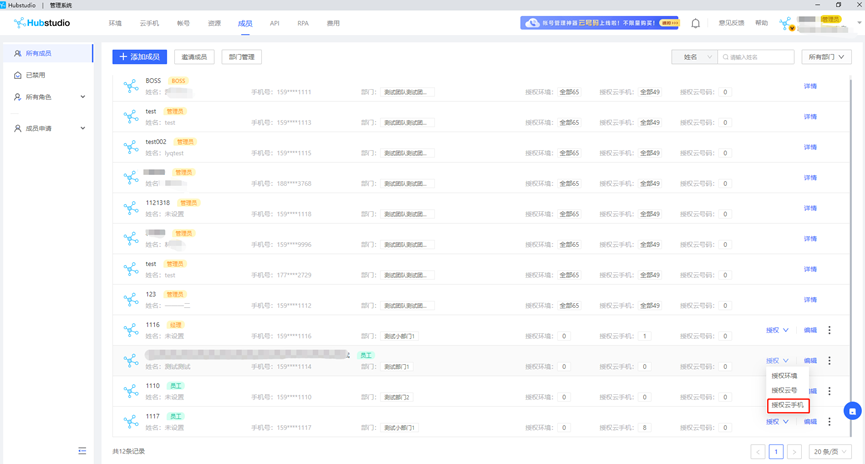
Task: Select 授权云手机 from the dropdown menu
Action: 788,405
